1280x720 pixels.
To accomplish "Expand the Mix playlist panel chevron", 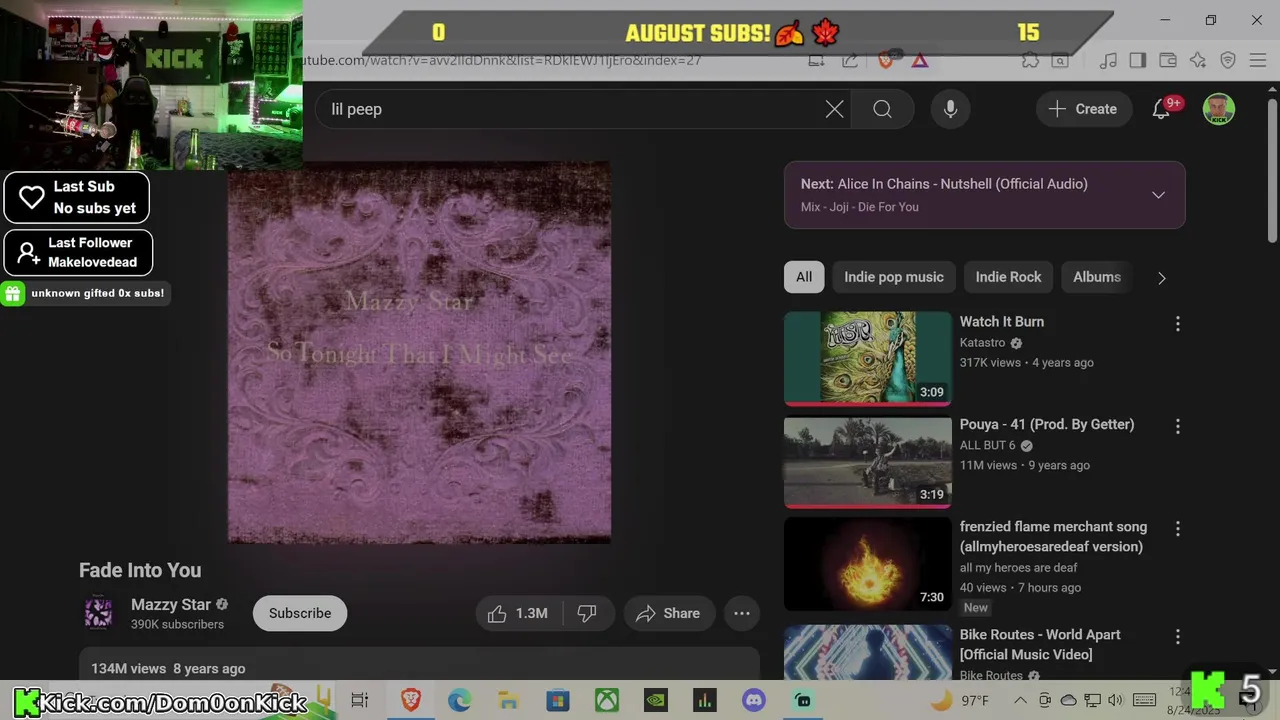I will pos(1158,195).
